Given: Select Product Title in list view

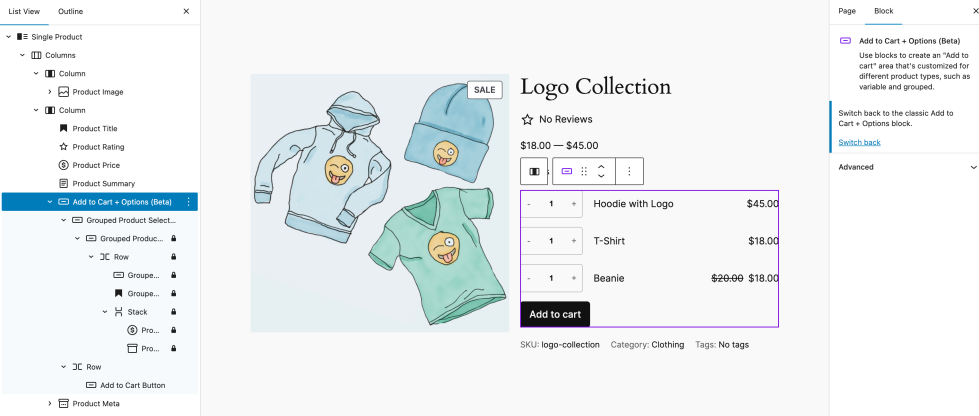Looking at the screenshot, I should 95,129.
